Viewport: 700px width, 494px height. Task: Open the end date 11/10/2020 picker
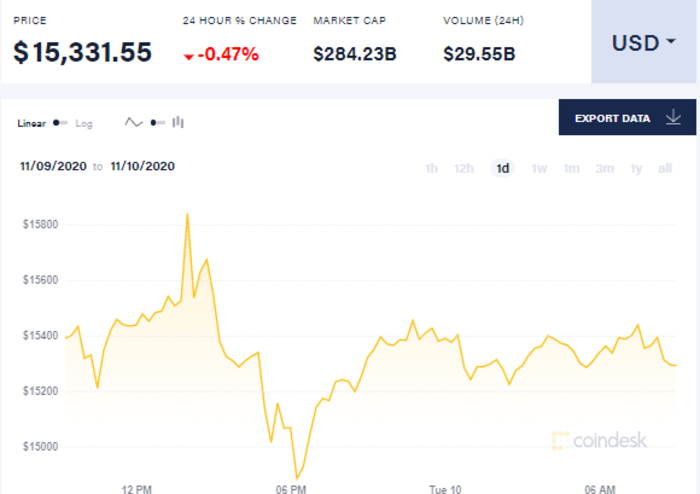pyautogui.click(x=143, y=166)
